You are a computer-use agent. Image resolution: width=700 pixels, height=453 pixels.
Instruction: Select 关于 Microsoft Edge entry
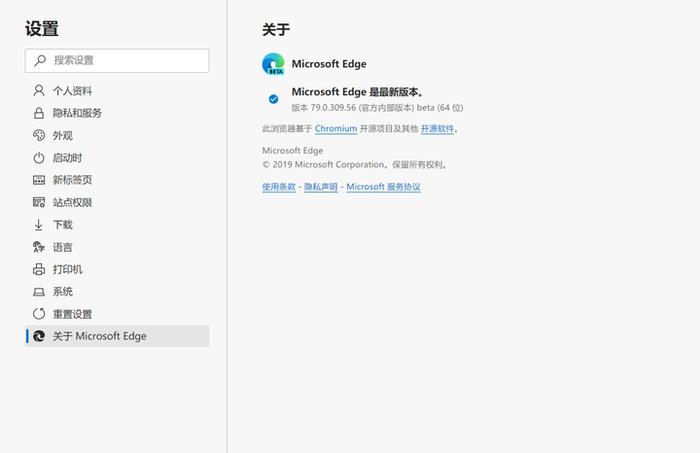click(117, 336)
